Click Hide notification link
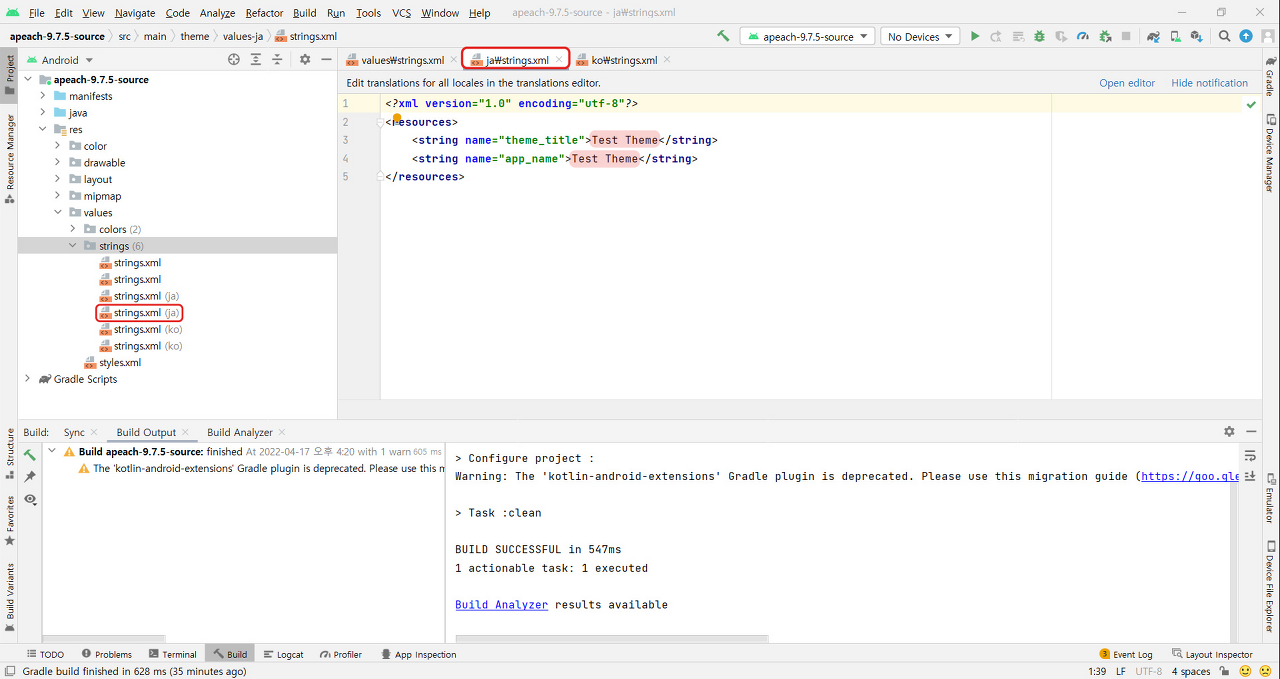Screen dimensions: 1280x679 pyautogui.click(x=1210, y=83)
